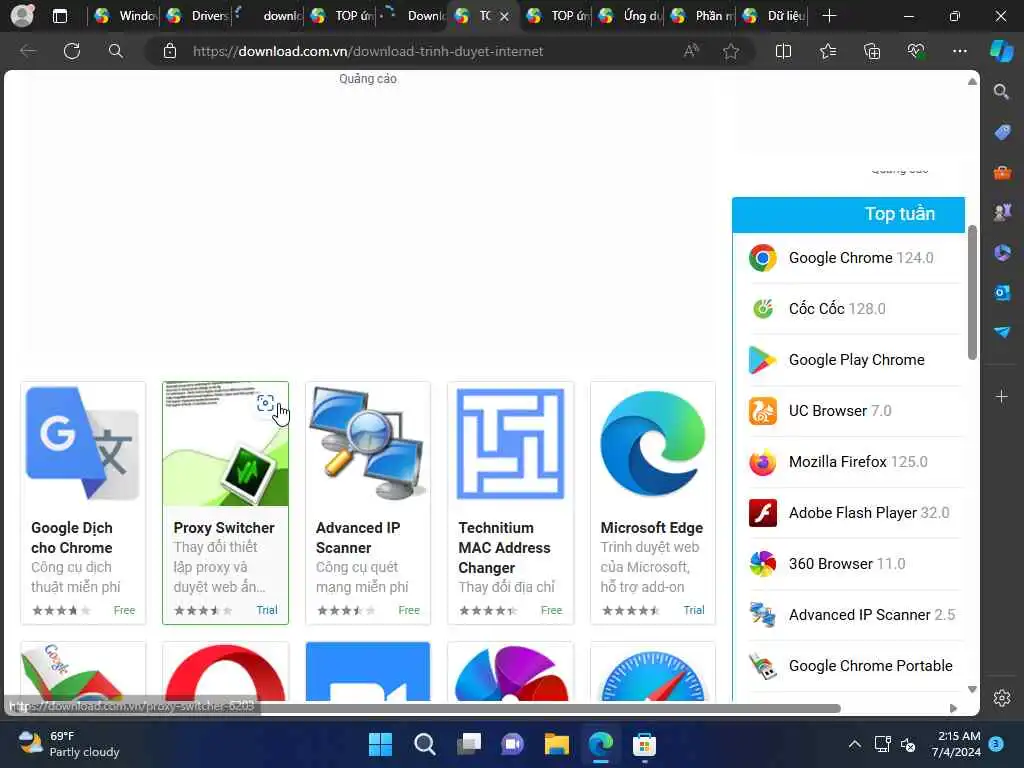Add this page to favorites star icon
This screenshot has height=768, width=1024.
click(x=731, y=51)
